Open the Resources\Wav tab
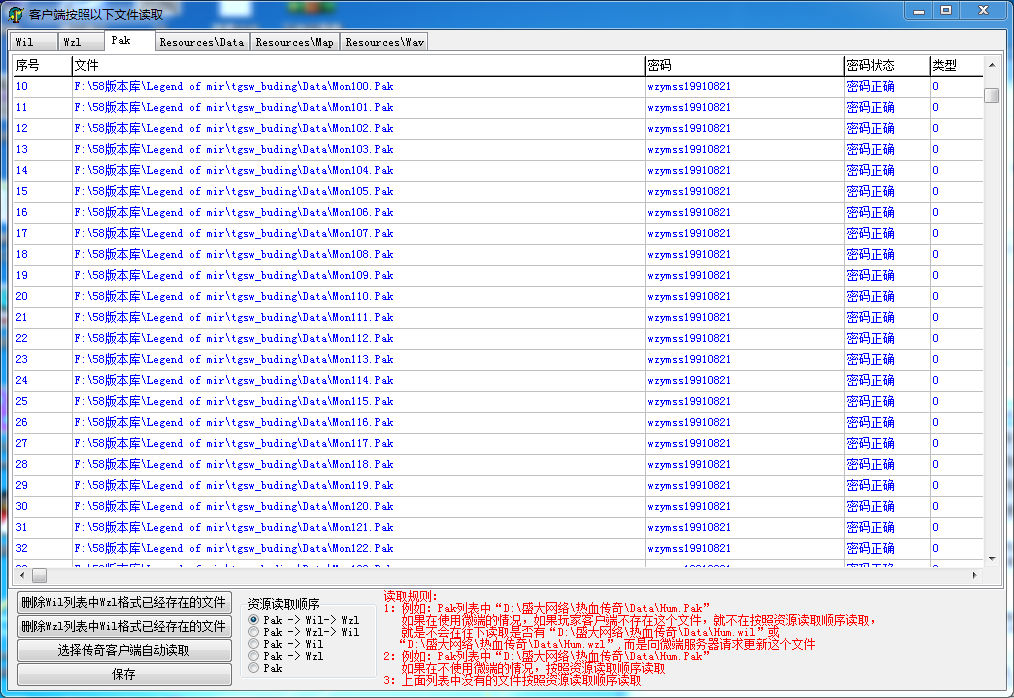The height and width of the screenshot is (698, 1014). pos(384,42)
